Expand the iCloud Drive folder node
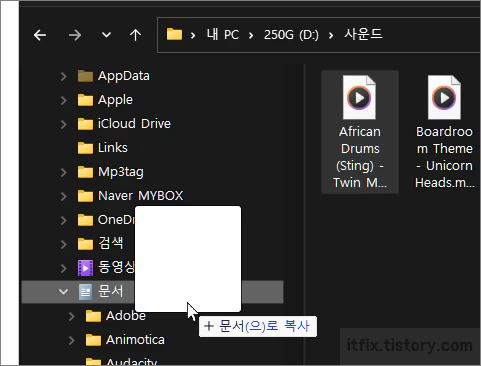 click(63, 124)
